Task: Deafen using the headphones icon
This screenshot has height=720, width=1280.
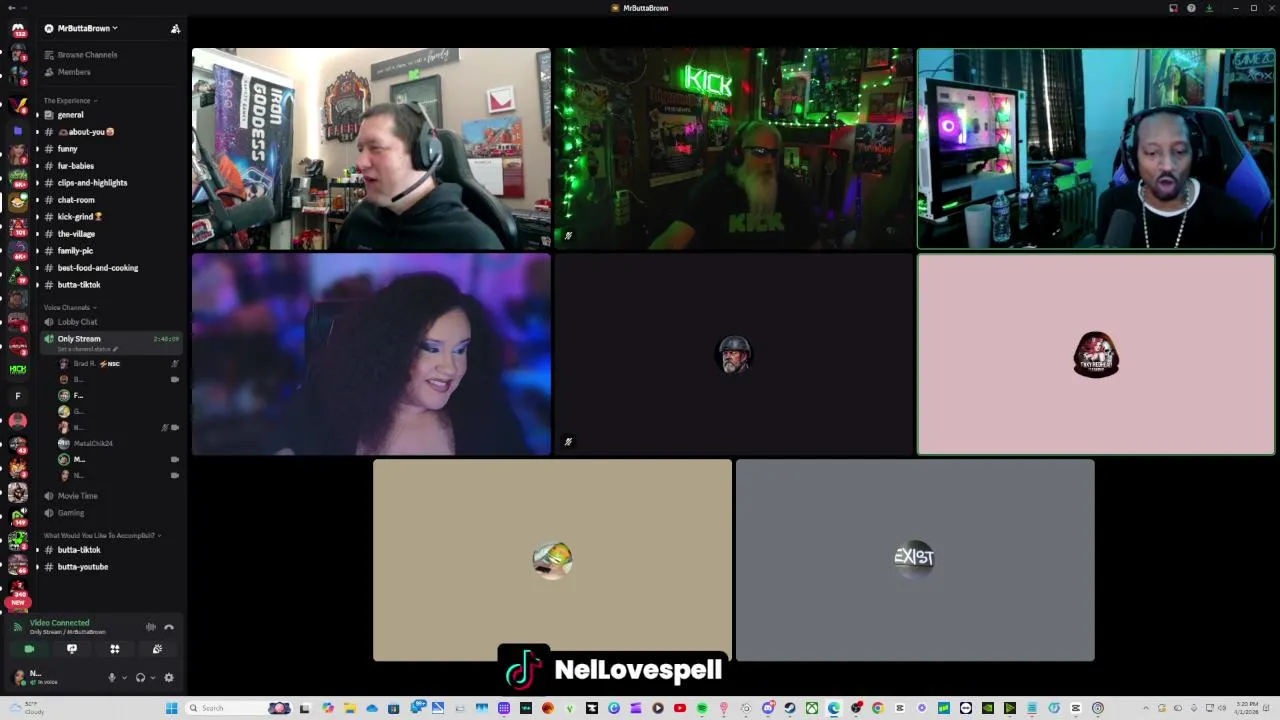Action: [x=140, y=677]
